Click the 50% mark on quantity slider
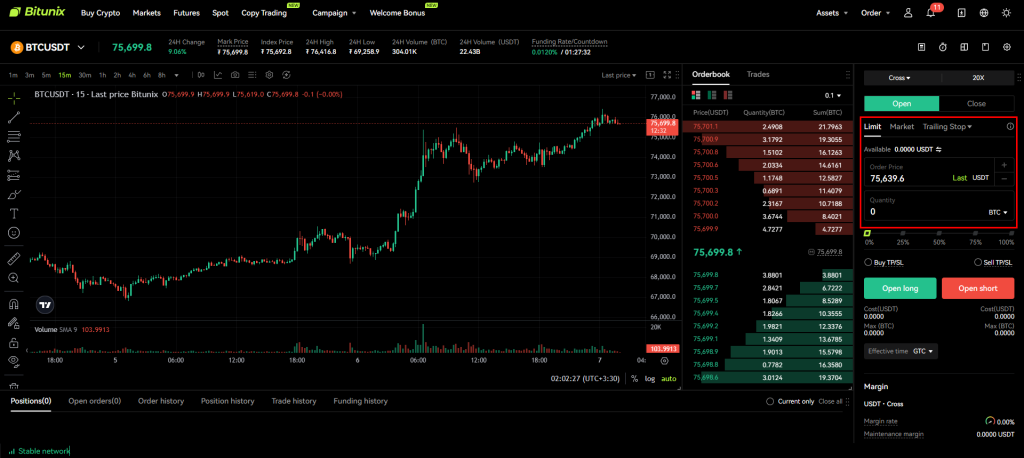1024x458 pixels. coord(938,234)
